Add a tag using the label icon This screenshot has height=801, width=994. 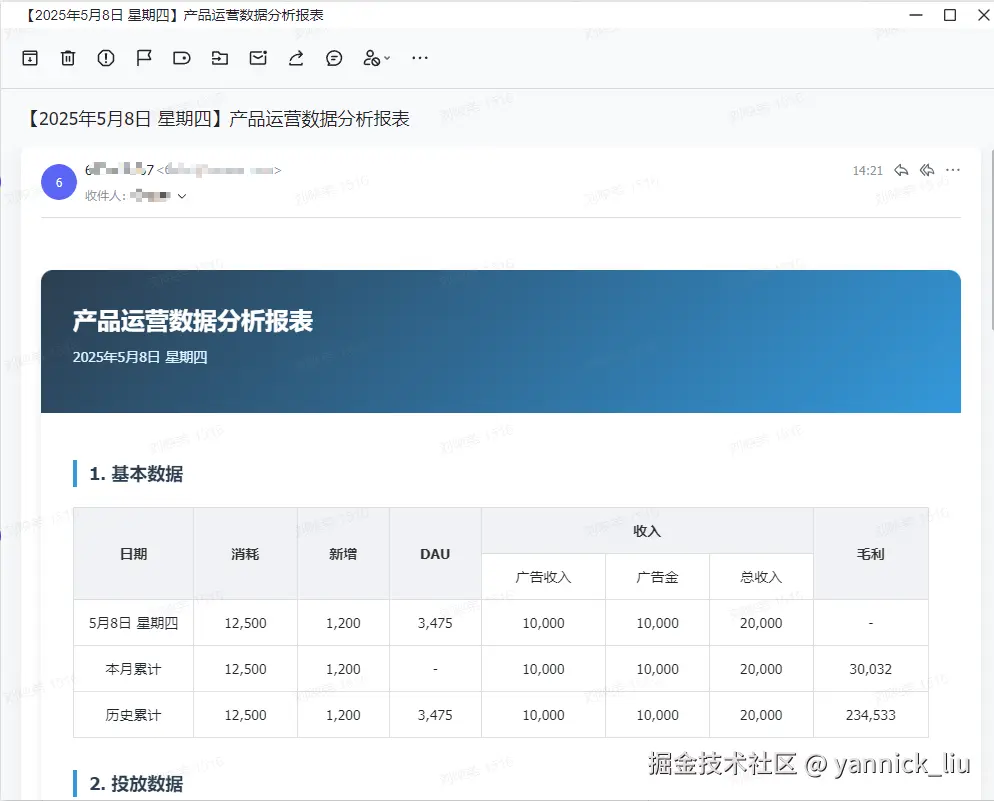[182, 58]
